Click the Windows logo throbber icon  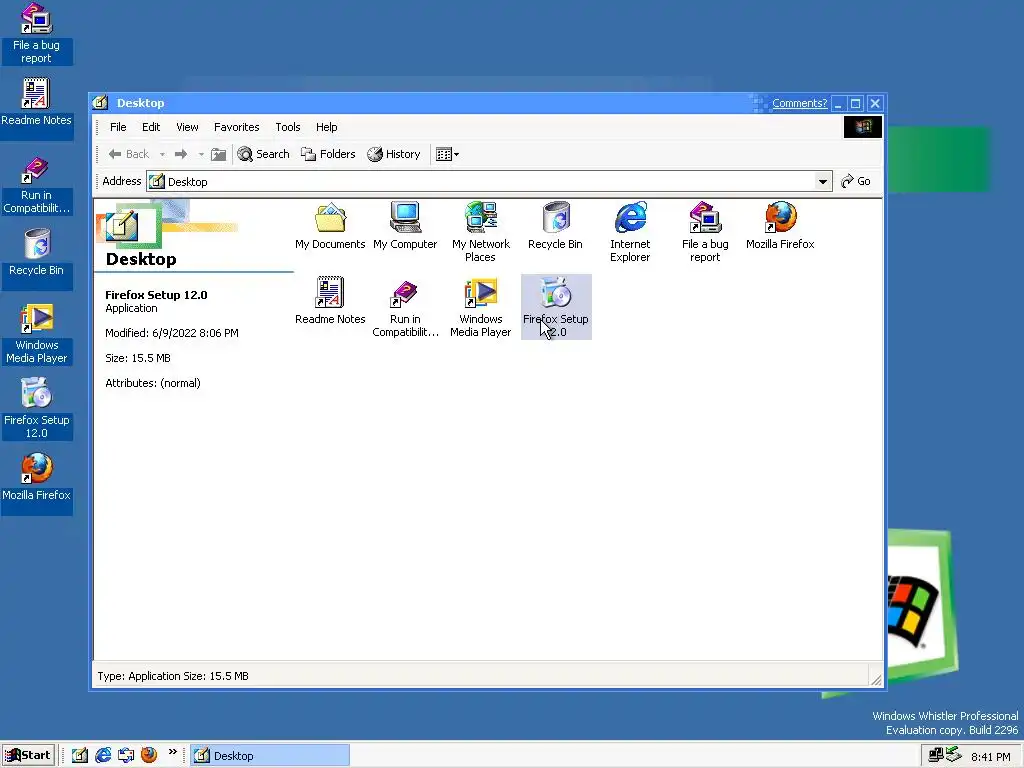tap(863, 127)
